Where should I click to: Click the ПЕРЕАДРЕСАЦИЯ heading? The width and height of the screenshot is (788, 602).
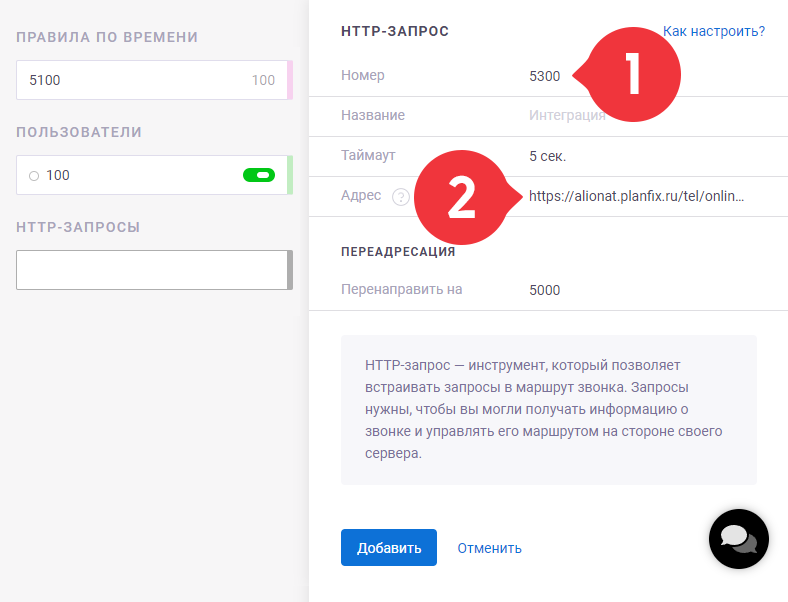(x=398, y=252)
